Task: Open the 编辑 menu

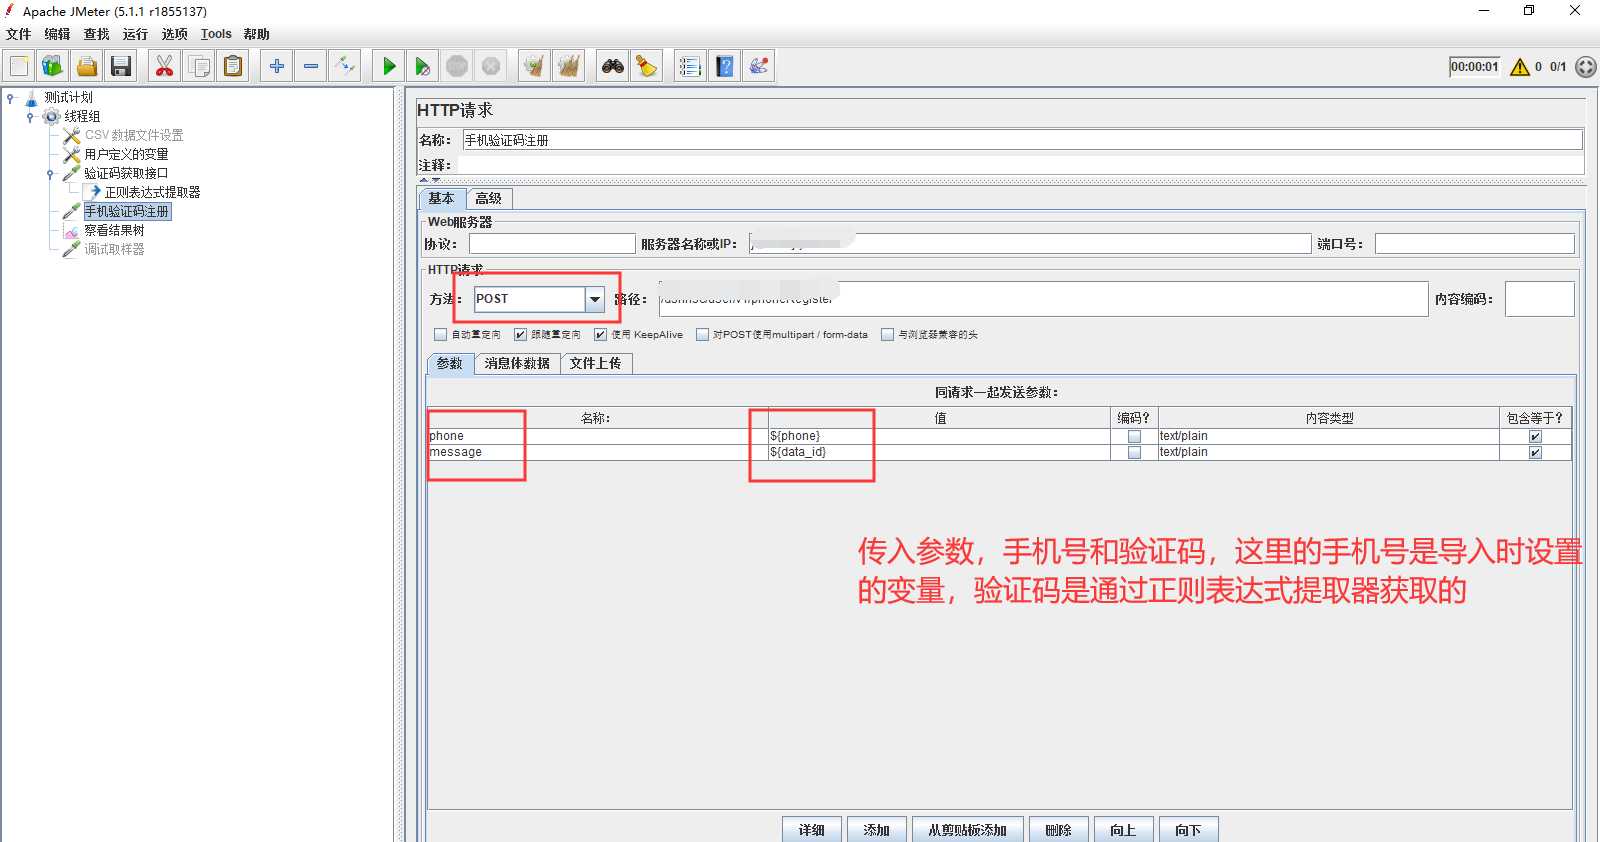Action: 58,34
